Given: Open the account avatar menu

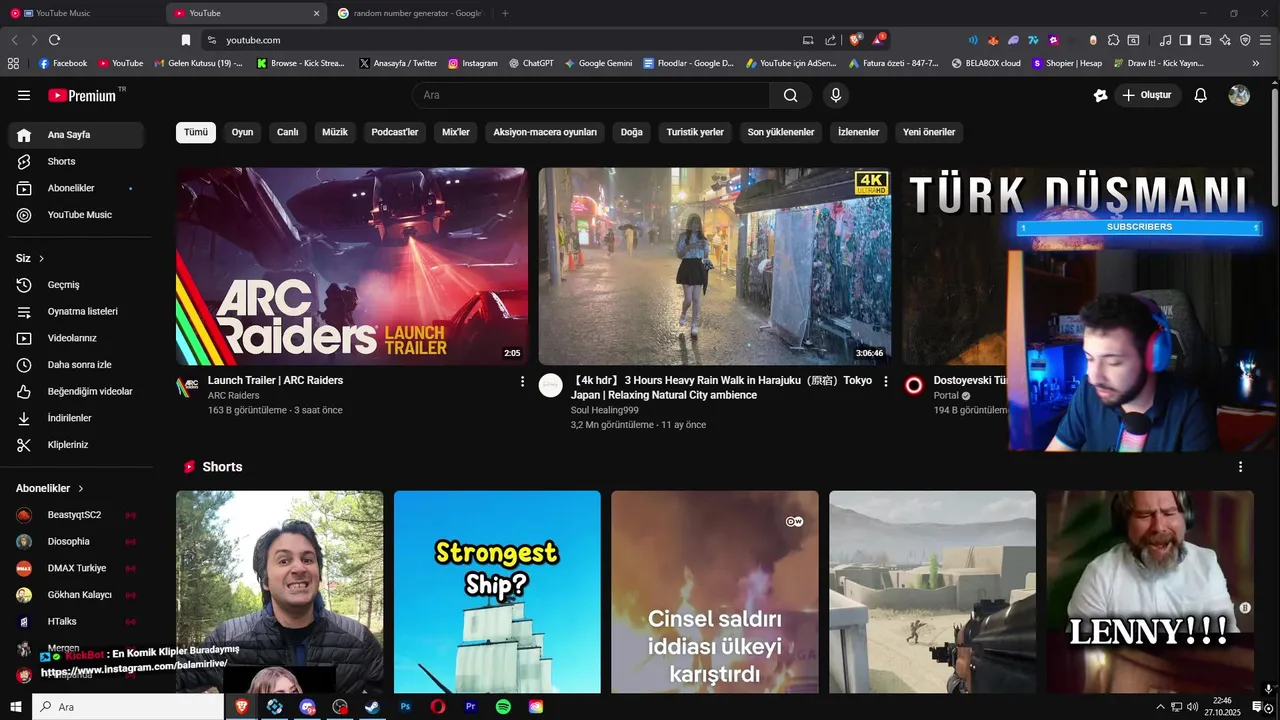Looking at the screenshot, I should [x=1239, y=95].
